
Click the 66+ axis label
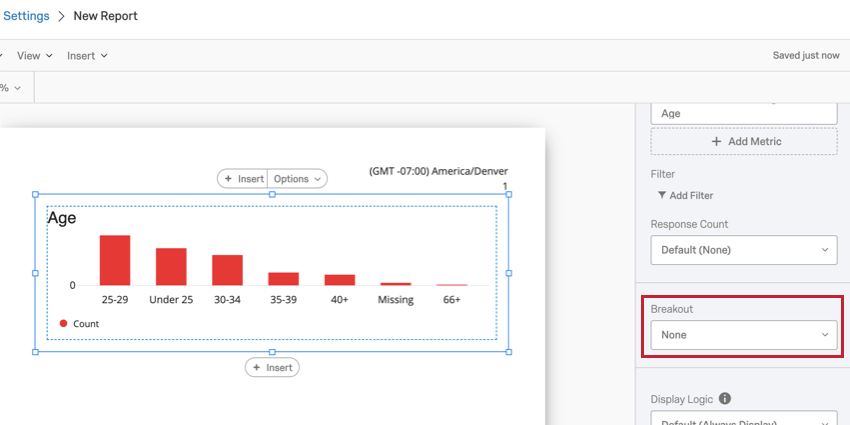pyautogui.click(x=452, y=300)
